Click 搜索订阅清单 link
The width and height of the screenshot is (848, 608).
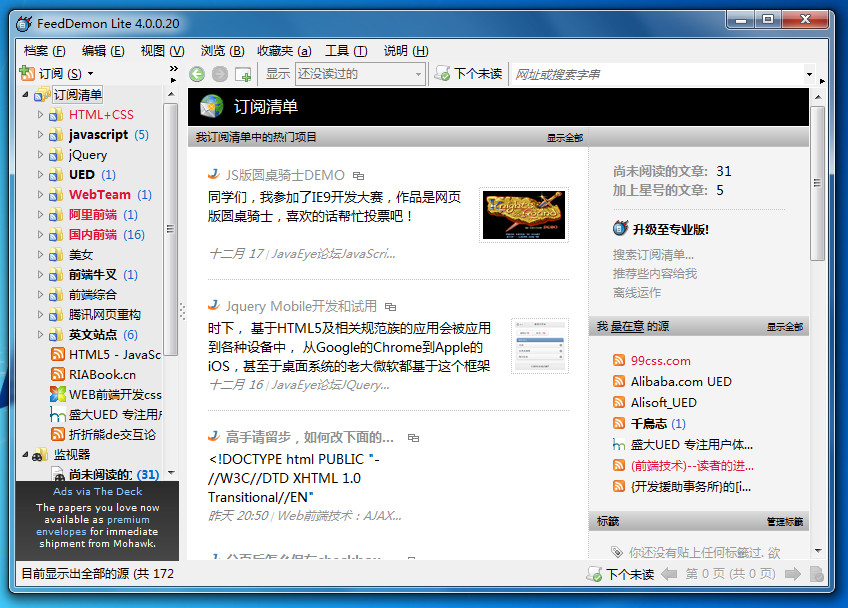click(x=653, y=254)
